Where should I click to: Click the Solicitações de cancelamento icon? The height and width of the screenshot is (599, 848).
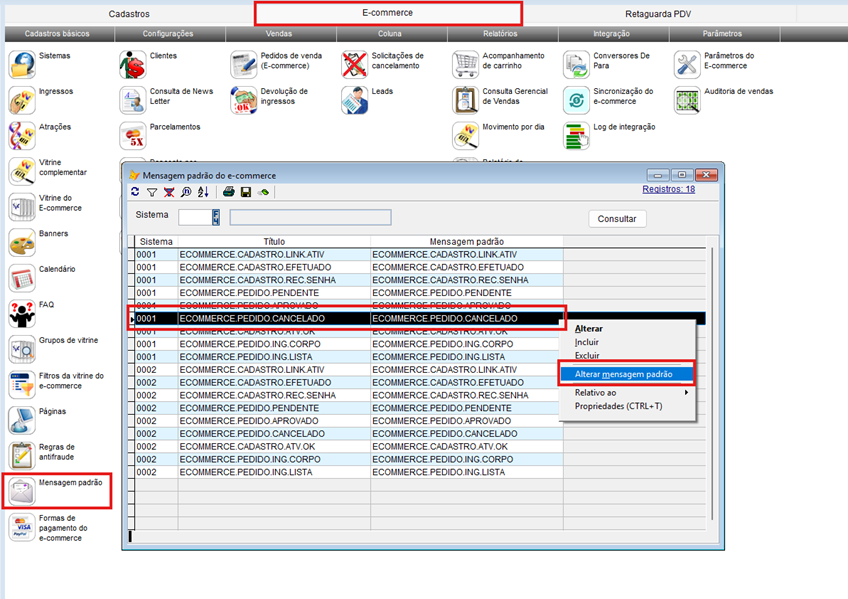(355, 65)
